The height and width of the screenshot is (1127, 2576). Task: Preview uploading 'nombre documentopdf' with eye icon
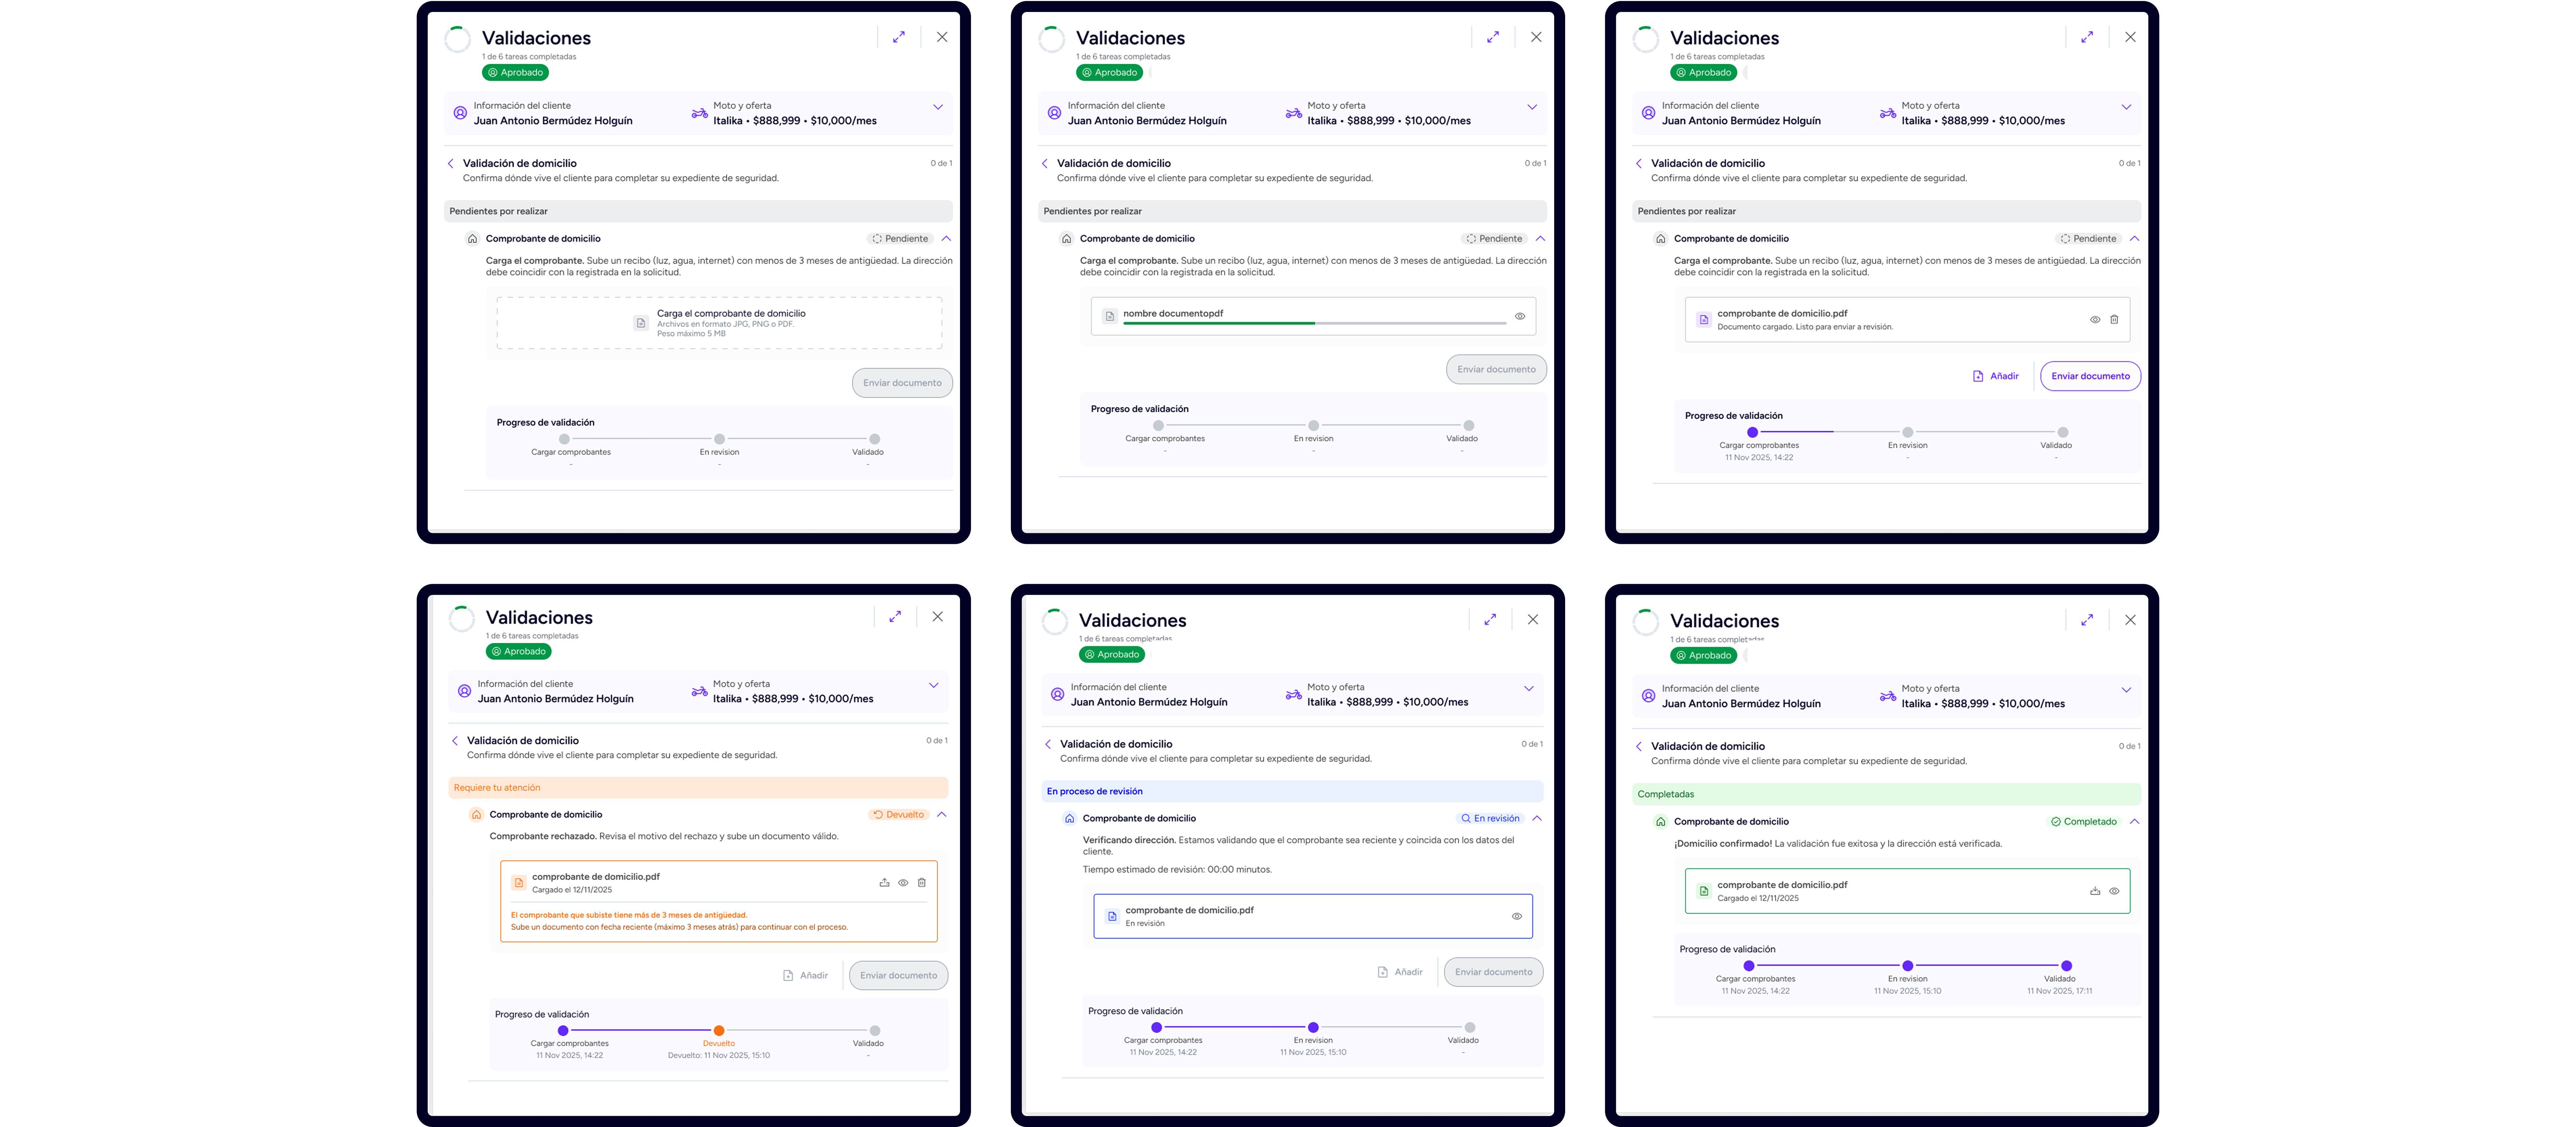tap(1520, 316)
